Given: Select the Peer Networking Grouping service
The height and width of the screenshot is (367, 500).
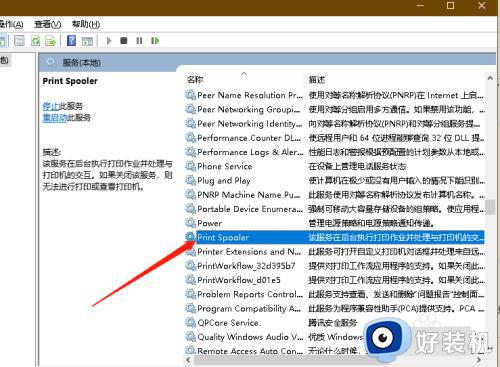Looking at the screenshot, I should coord(335,109).
